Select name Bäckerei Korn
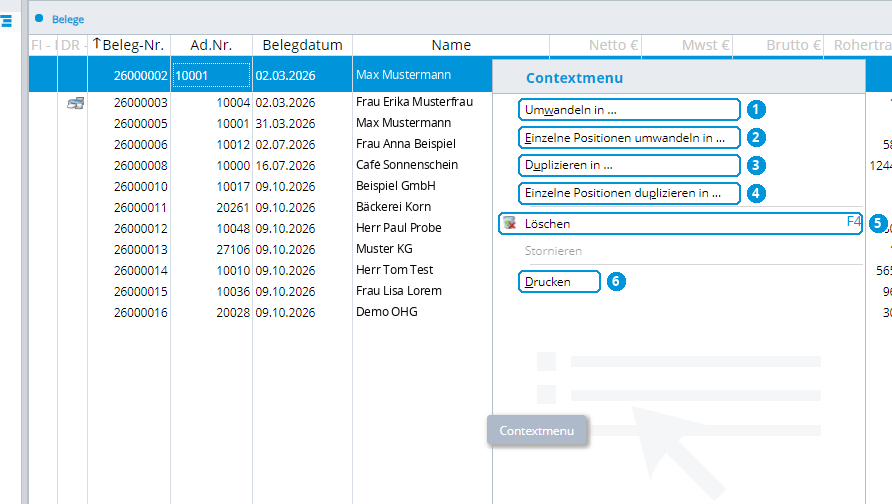This screenshot has height=504, width=892. click(393, 207)
